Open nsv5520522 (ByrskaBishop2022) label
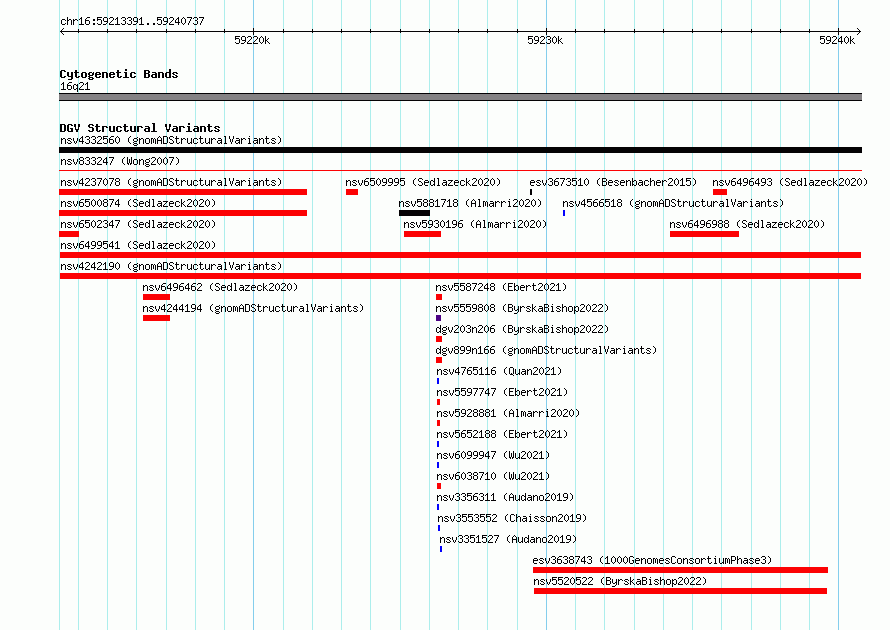The image size is (890, 630). [x=620, y=581]
